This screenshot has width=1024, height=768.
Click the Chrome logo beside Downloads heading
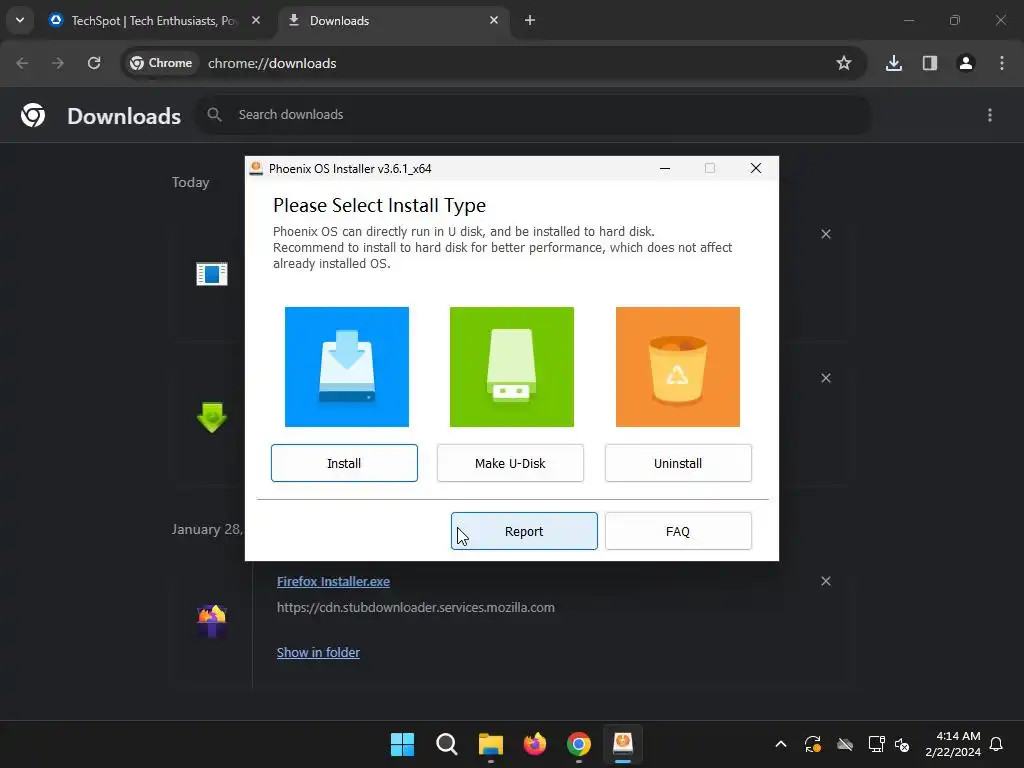click(x=33, y=115)
